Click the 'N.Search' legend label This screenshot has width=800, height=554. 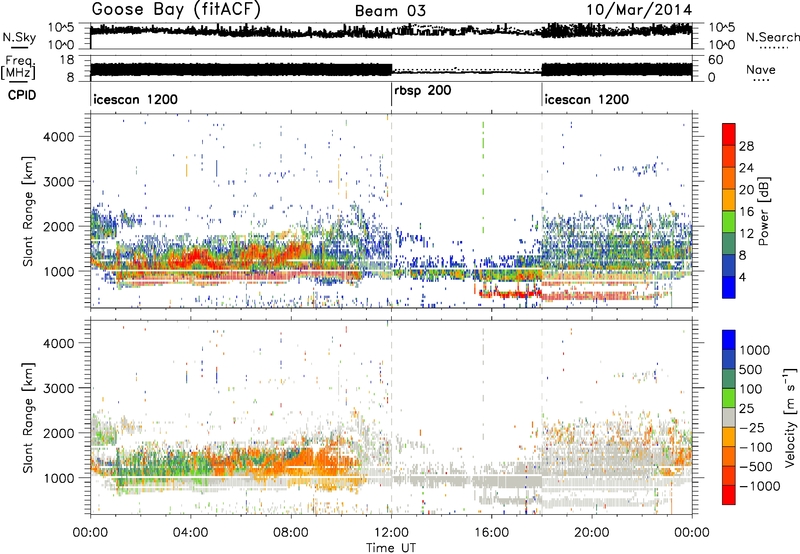pos(772,37)
